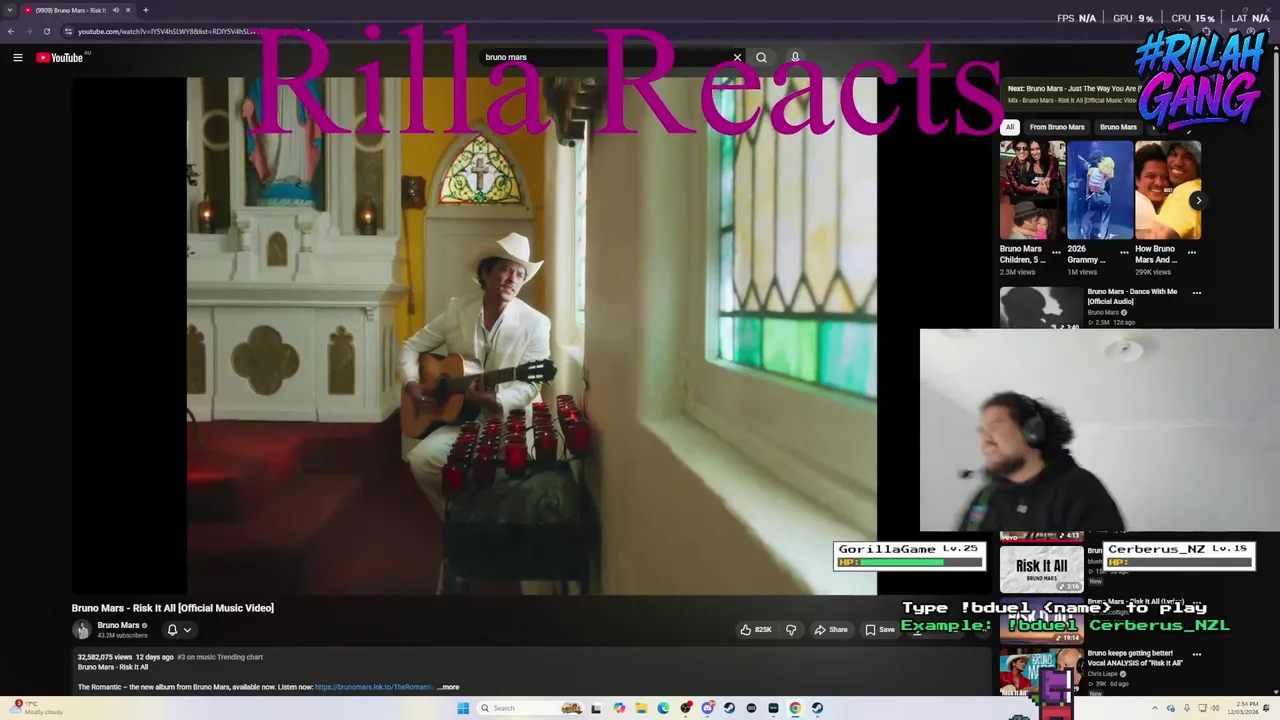
Task: Click the '#3 on music Trending chart' text
Action: [x=220, y=657]
